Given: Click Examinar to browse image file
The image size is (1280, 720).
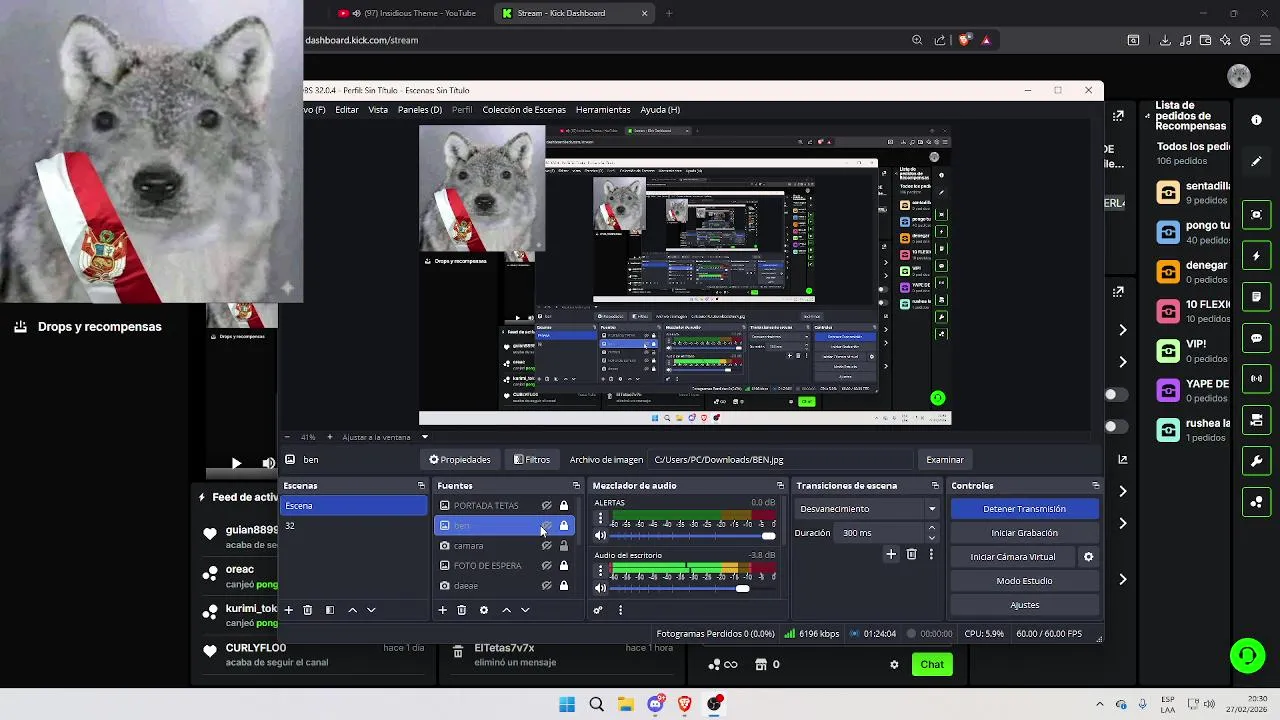Looking at the screenshot, I should [945, 460].
